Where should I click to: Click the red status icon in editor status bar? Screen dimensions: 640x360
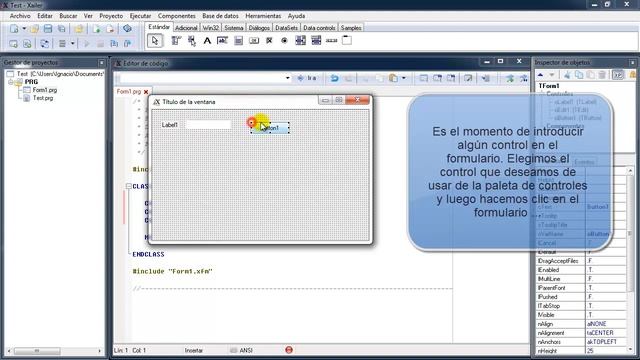289,350
